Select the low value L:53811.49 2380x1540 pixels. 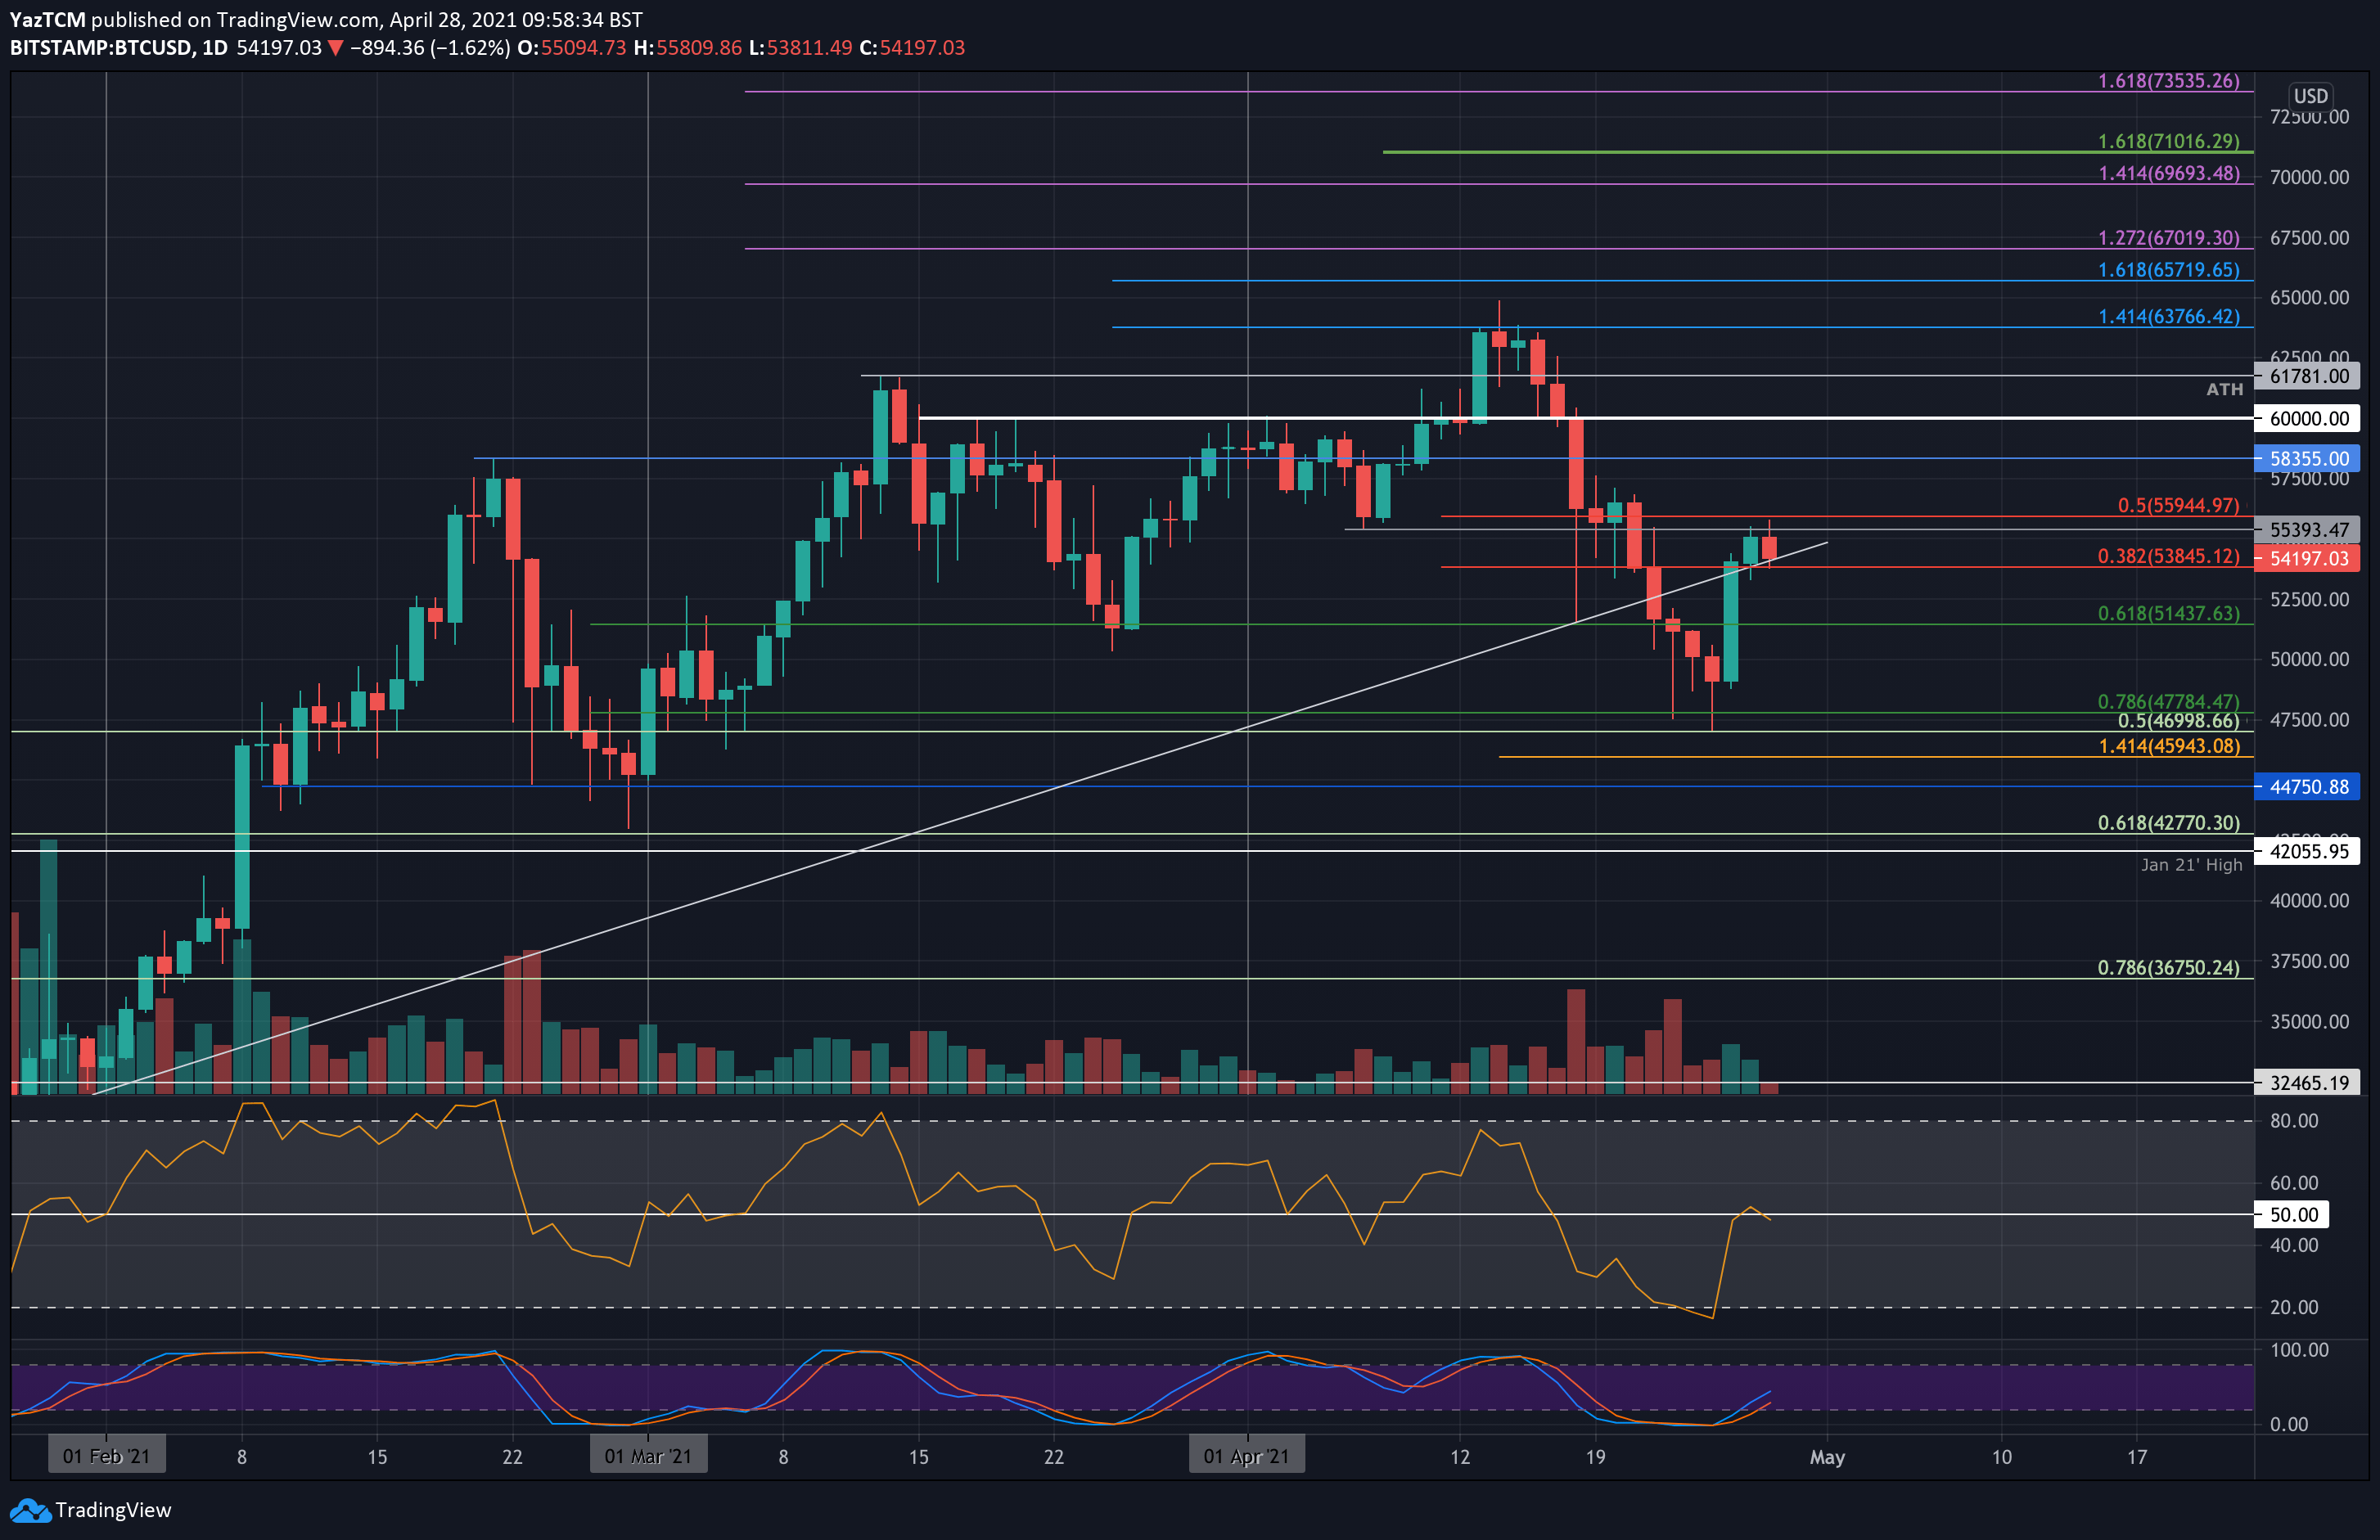click(x=800, y=48)
